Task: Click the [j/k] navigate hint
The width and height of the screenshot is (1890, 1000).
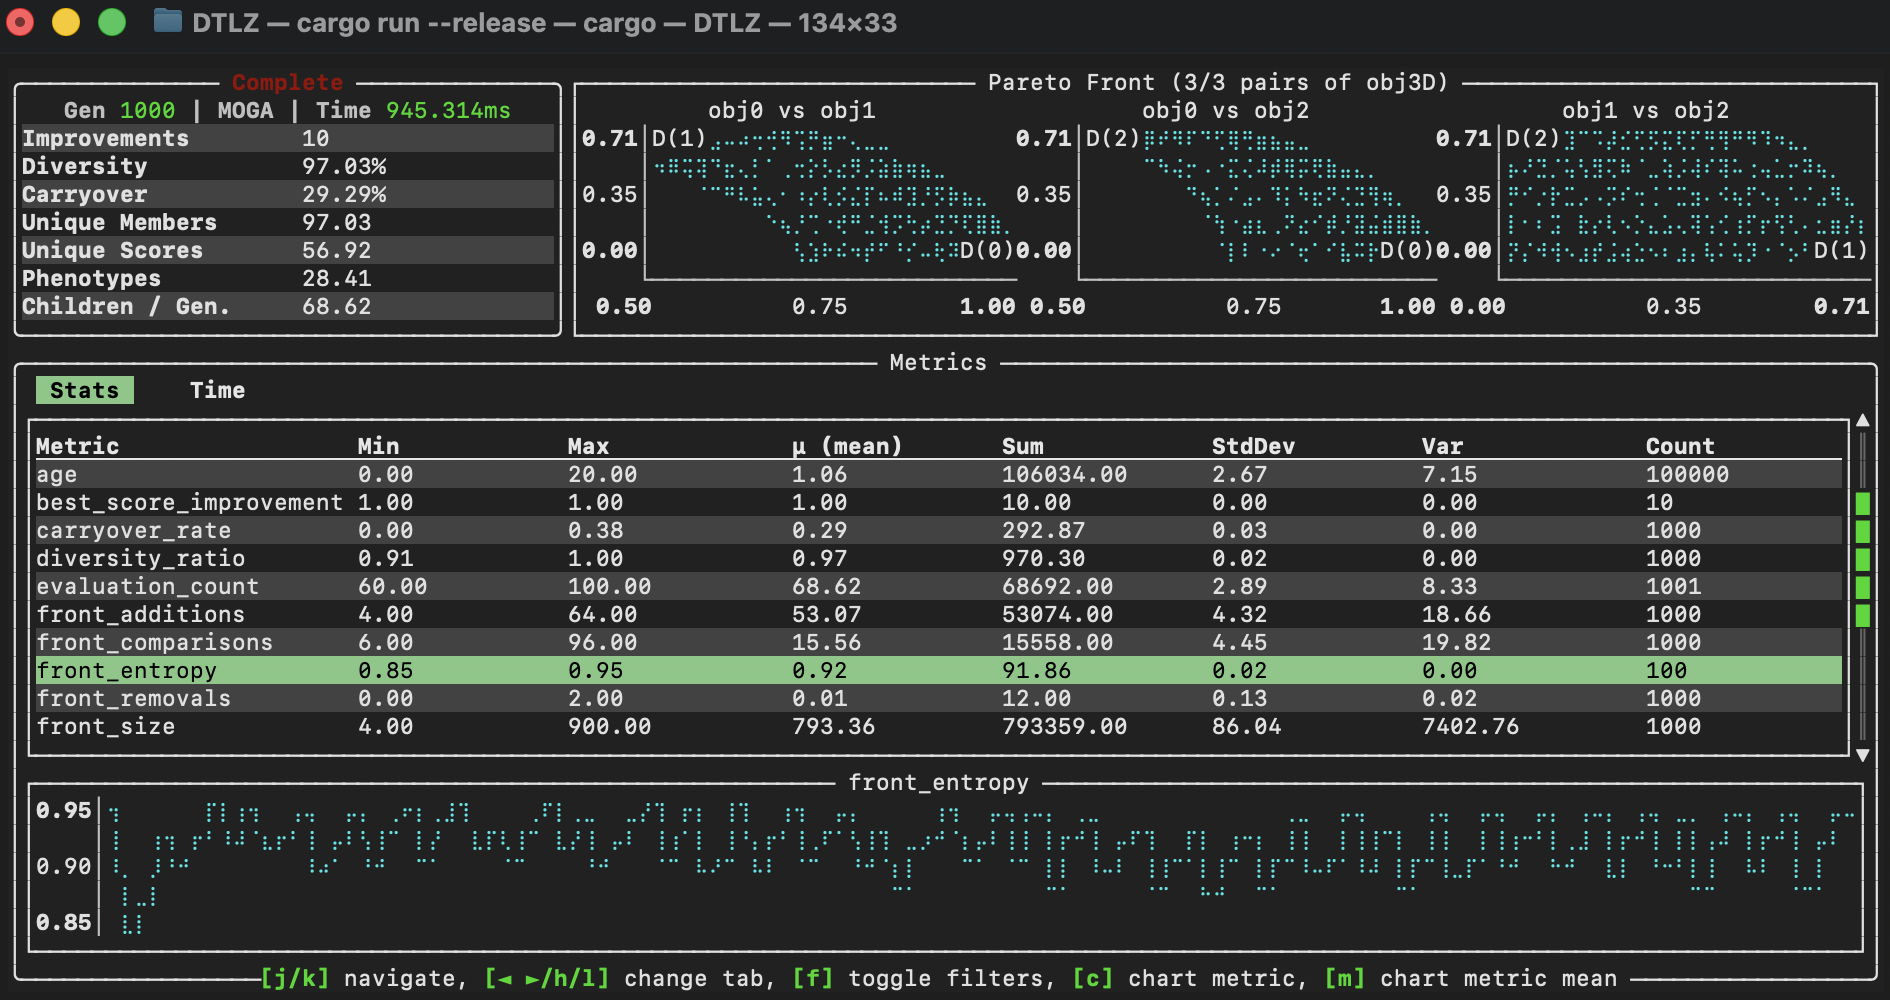Action: 358,978
